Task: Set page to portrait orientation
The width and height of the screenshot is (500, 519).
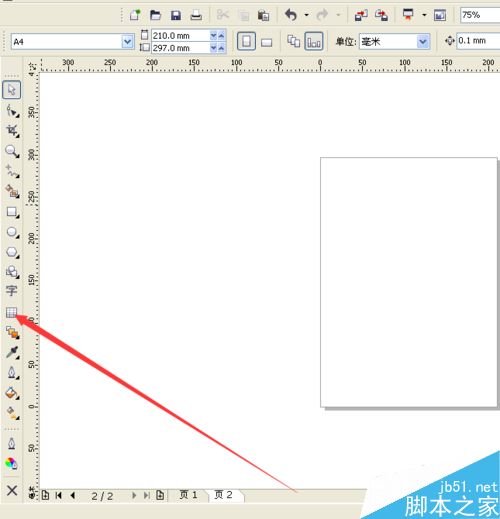Action: [246, 41]
